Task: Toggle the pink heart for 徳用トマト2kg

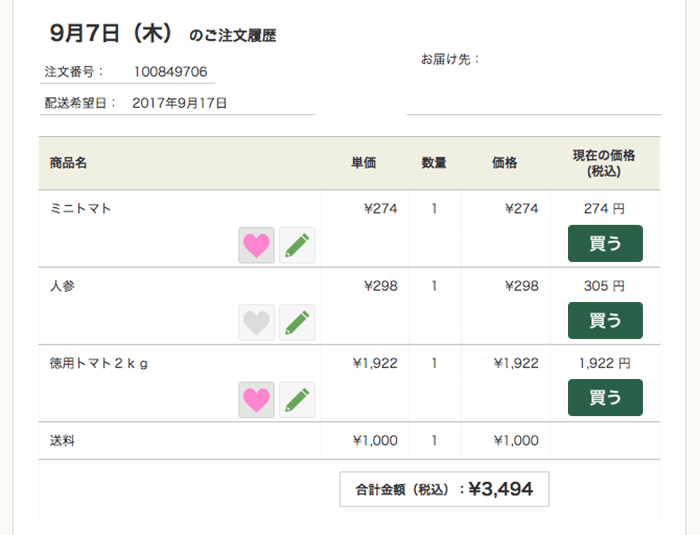Action: coord(257,399)
